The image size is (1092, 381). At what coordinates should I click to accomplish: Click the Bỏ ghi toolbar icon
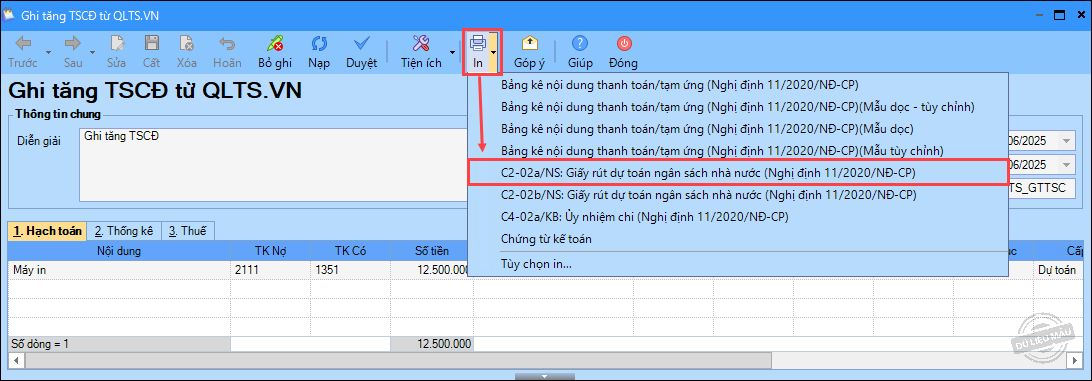click(x=274, y=44)
